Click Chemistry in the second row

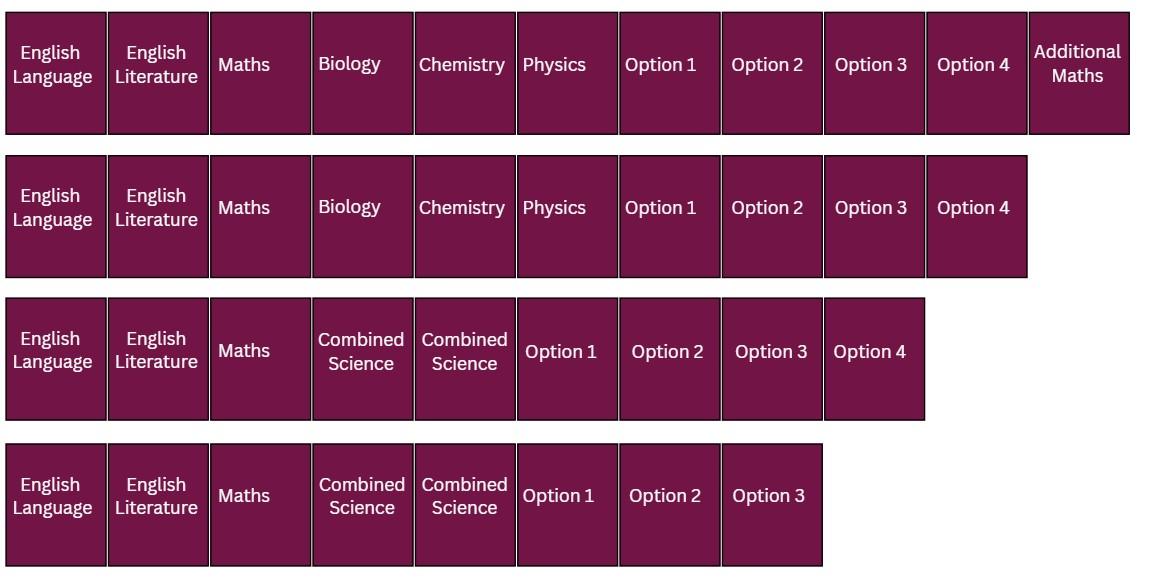pyautogui.click(x=465, y=216)
